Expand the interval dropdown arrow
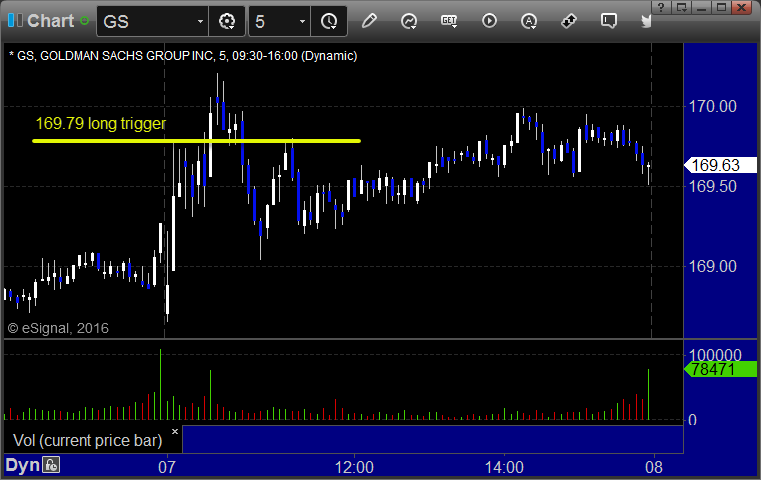The width and height of the screenshot is (761, 480). (x=302, y=21)
